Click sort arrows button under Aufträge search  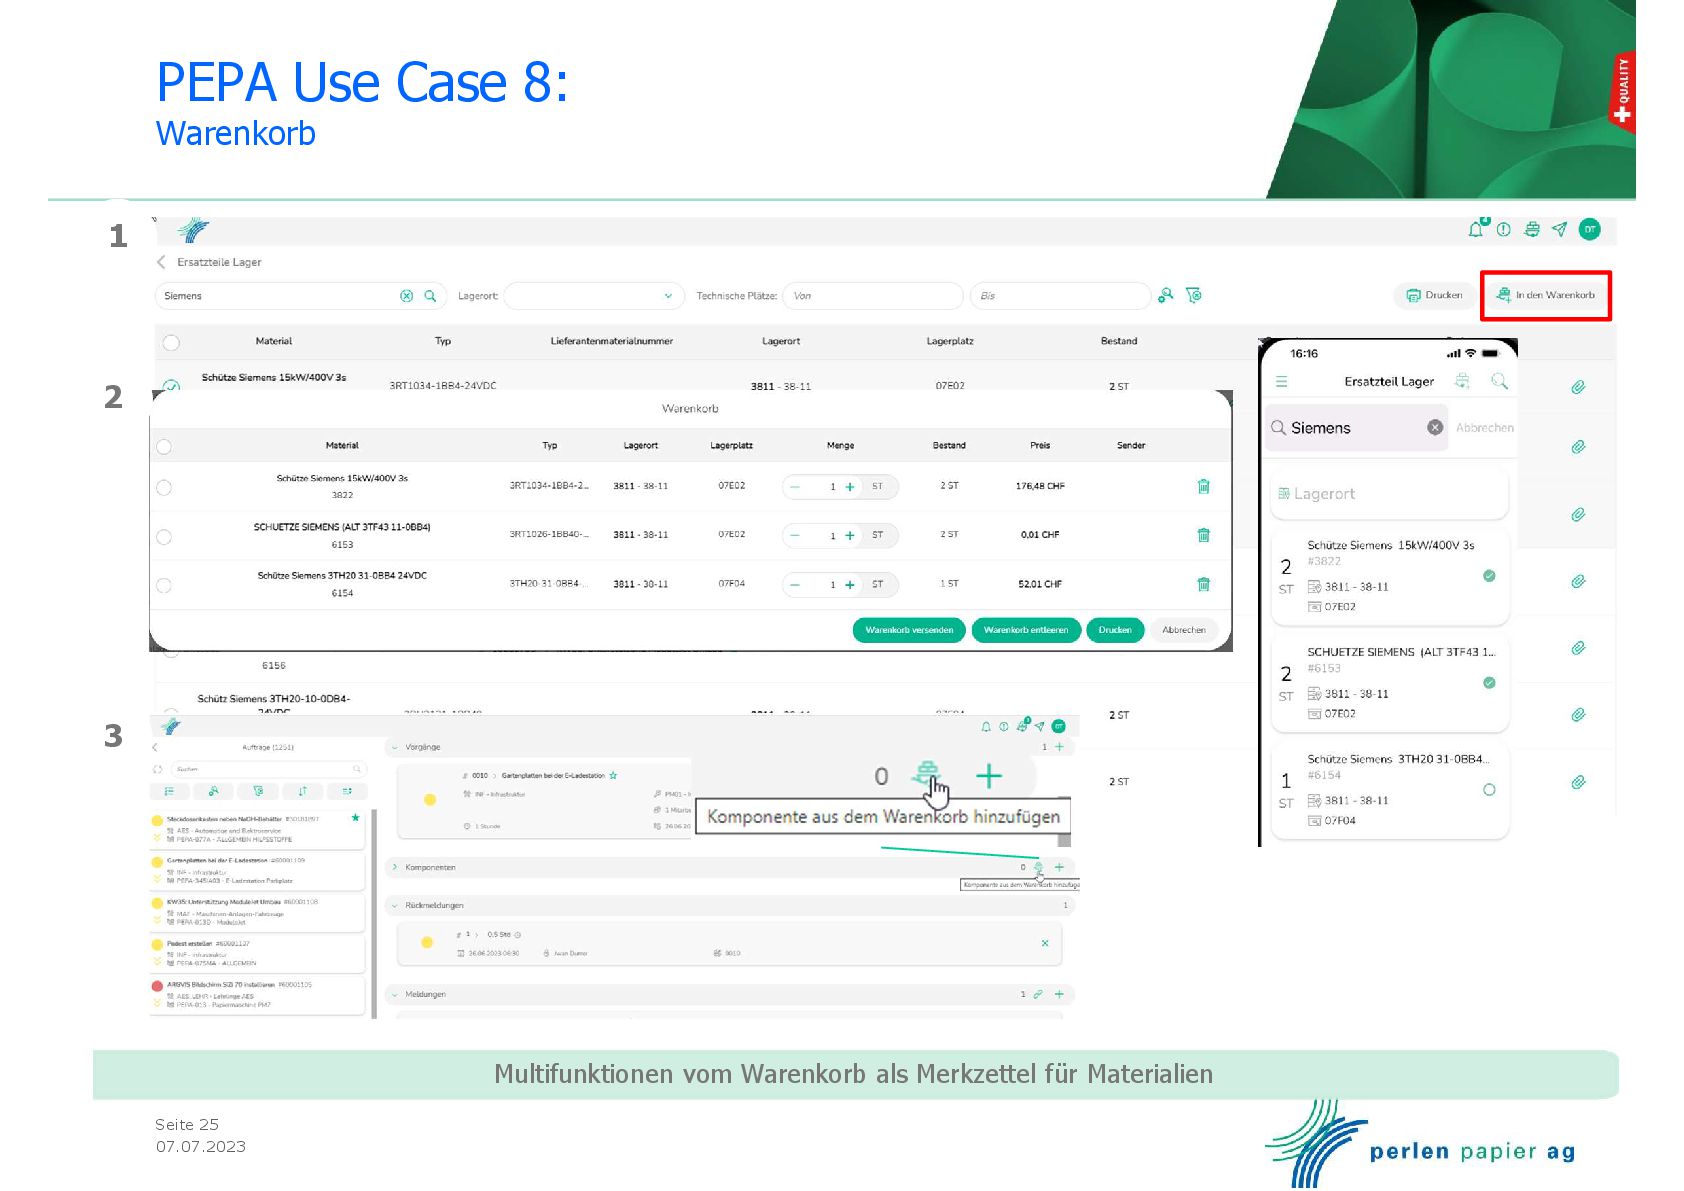point(302,791)
